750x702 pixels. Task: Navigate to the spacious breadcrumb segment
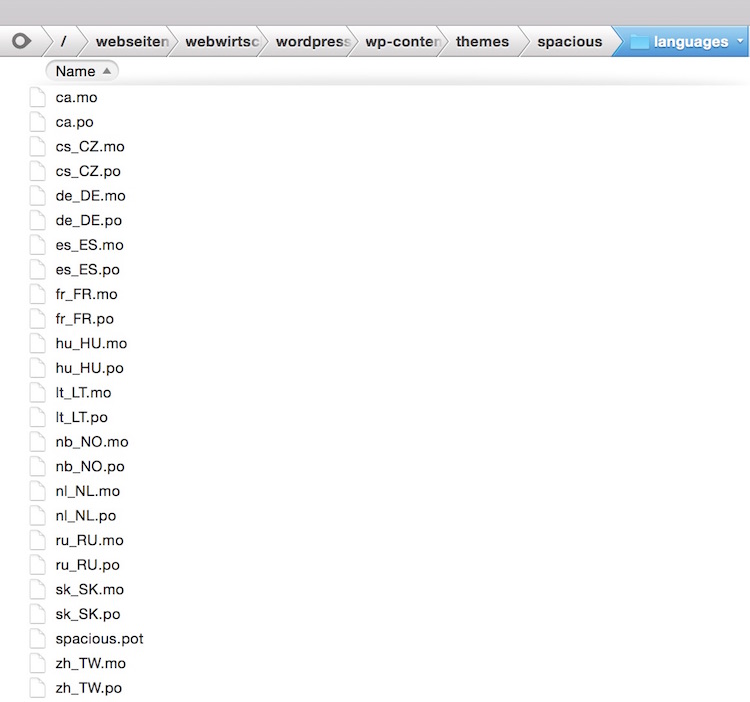(569, 42)
